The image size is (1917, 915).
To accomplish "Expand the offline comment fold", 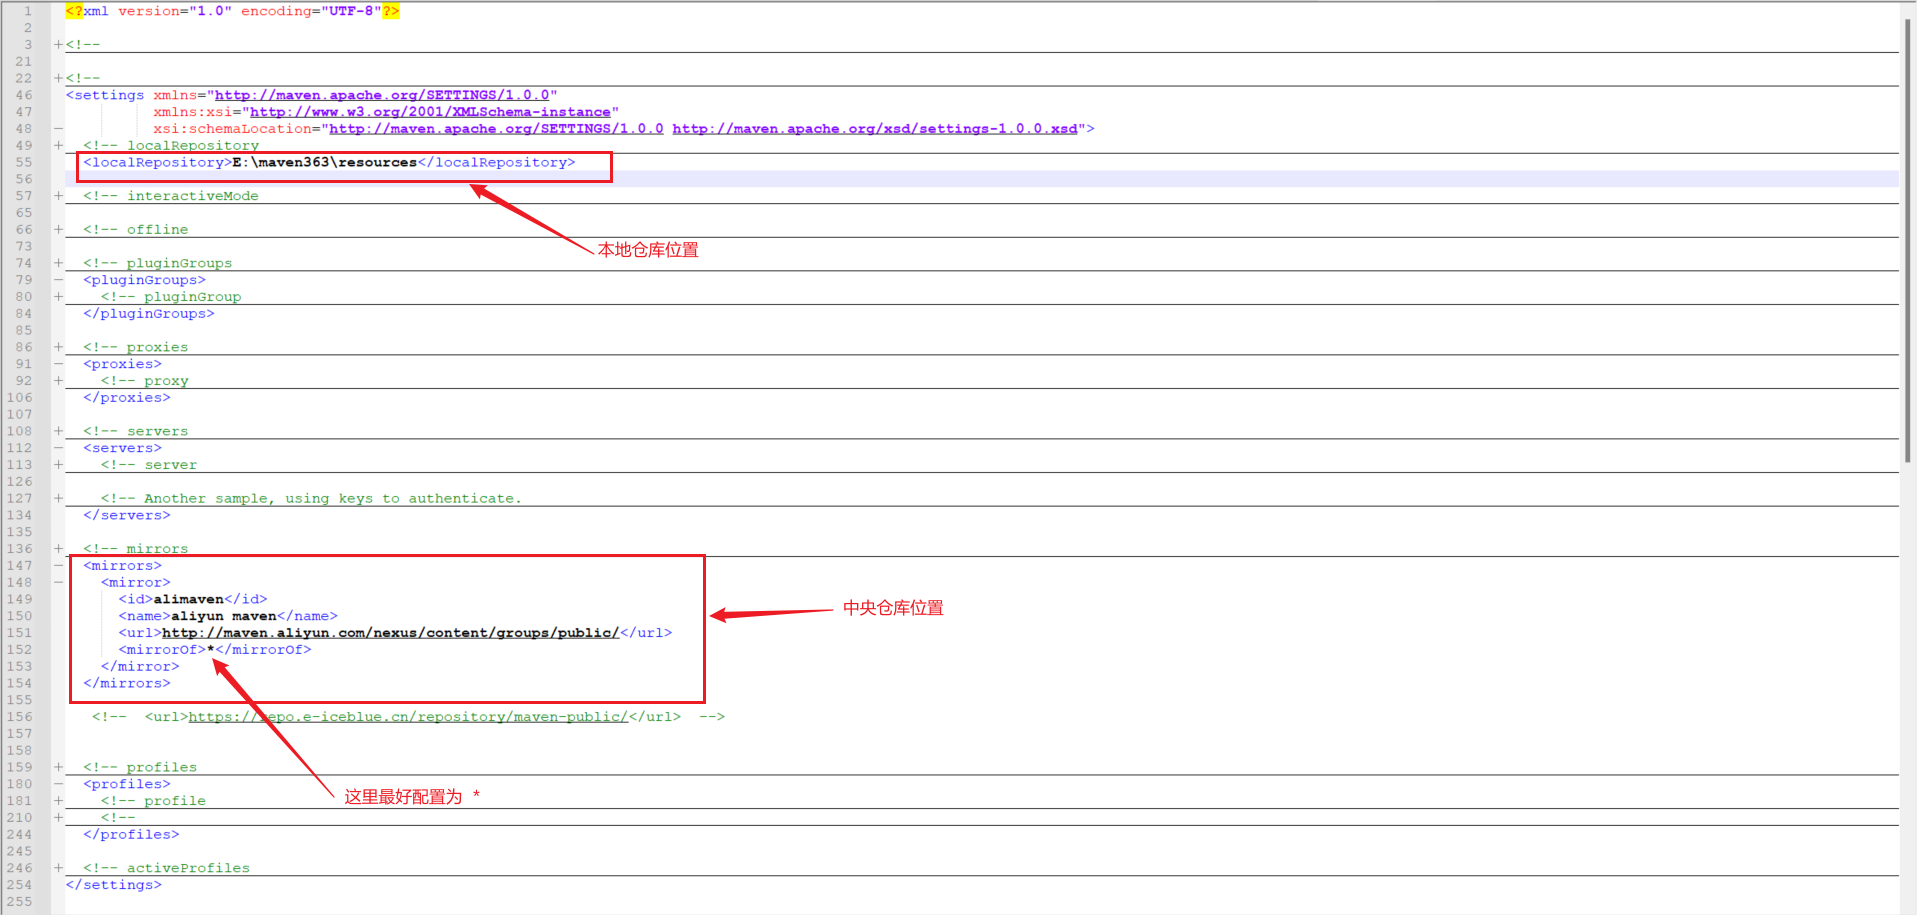I will click(x=58, y=229).
